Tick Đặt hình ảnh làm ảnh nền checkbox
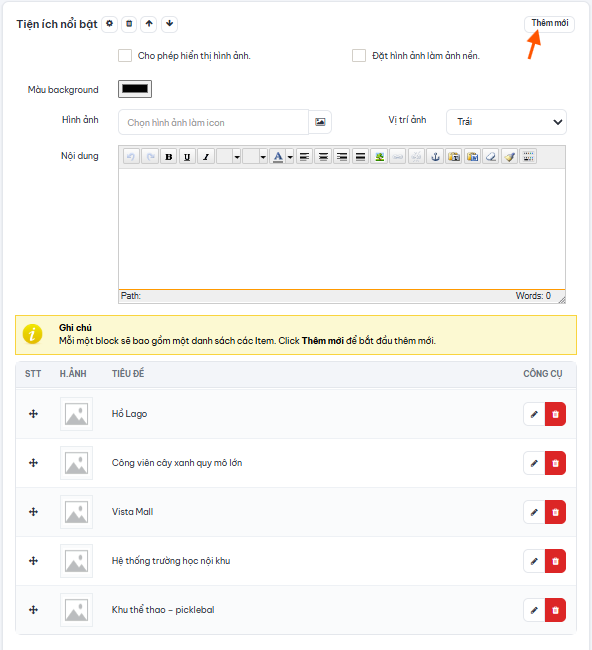 (359, 56)
